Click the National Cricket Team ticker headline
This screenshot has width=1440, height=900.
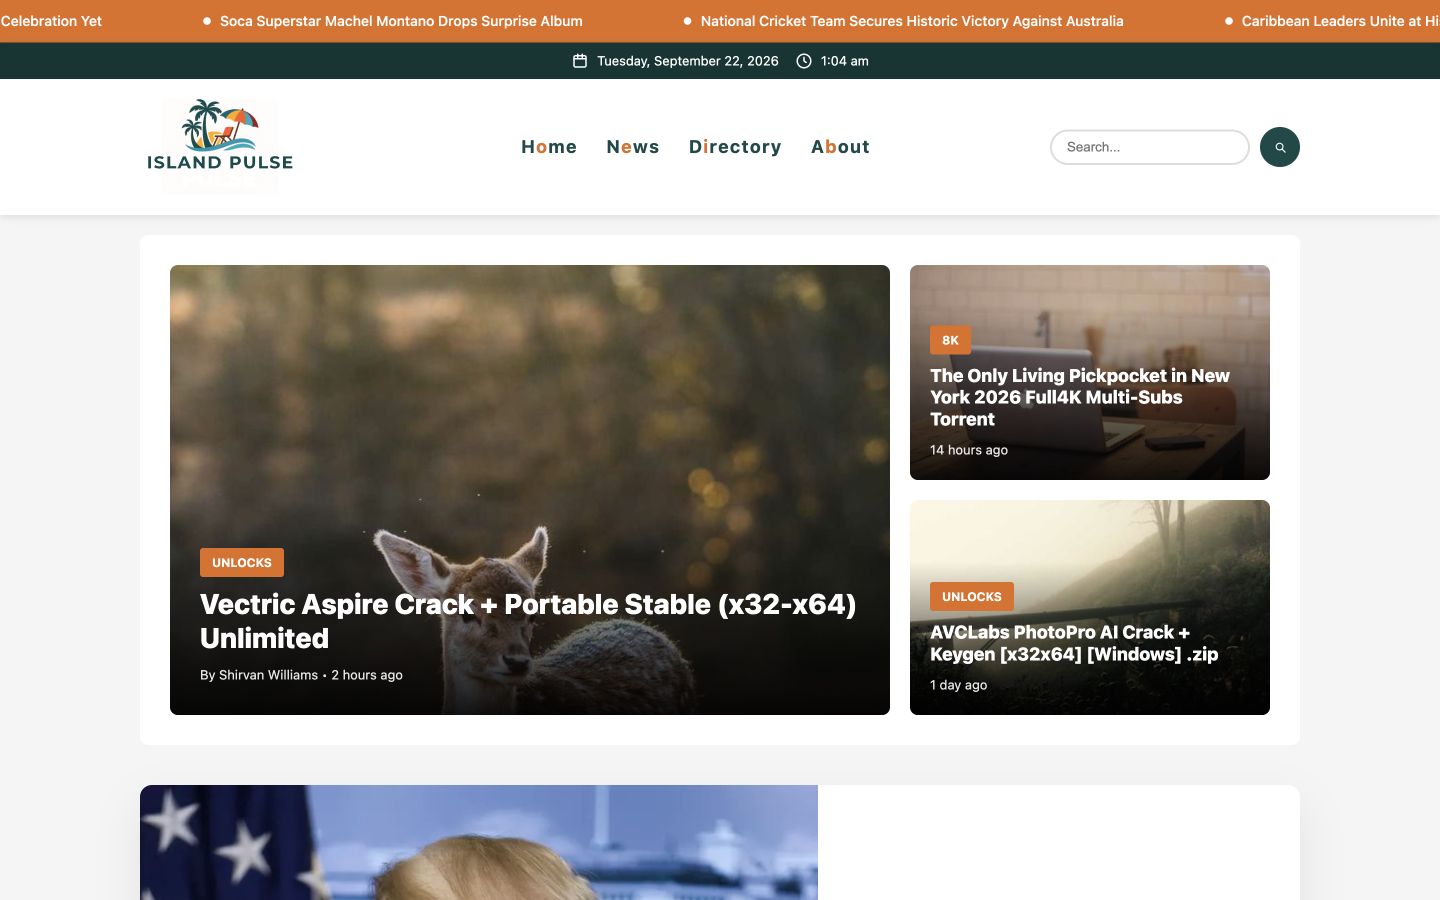pyautogui.click(x=912, y=21)
